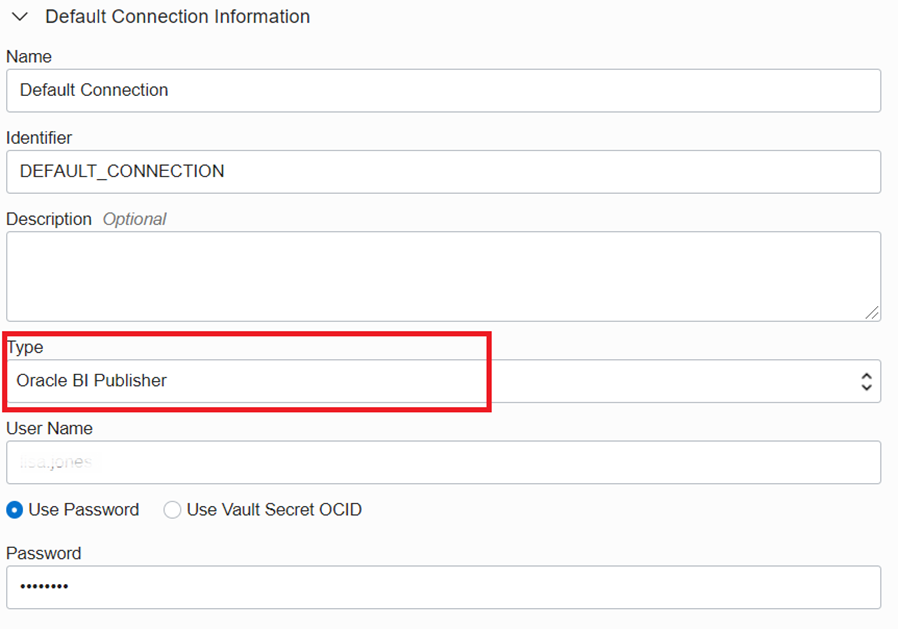
Task: Click the Use Vault Secret OCID label text
Action: tap(274, 510)
